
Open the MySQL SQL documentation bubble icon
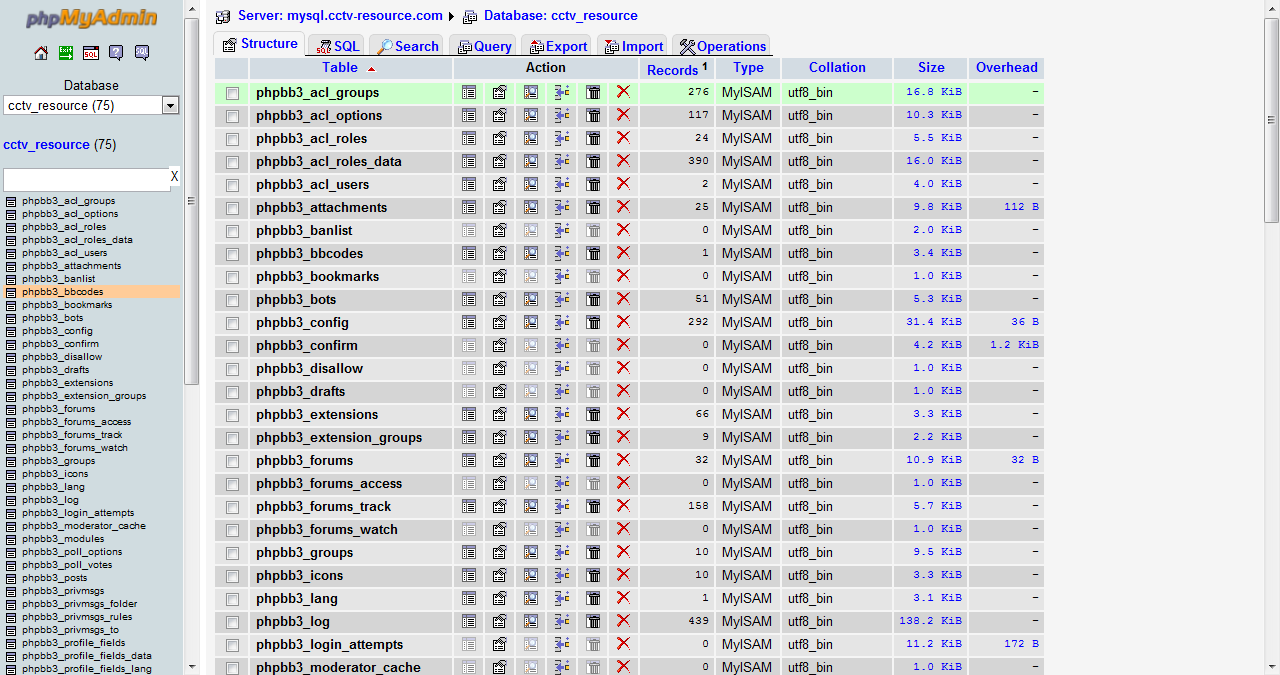click(142, 53)
